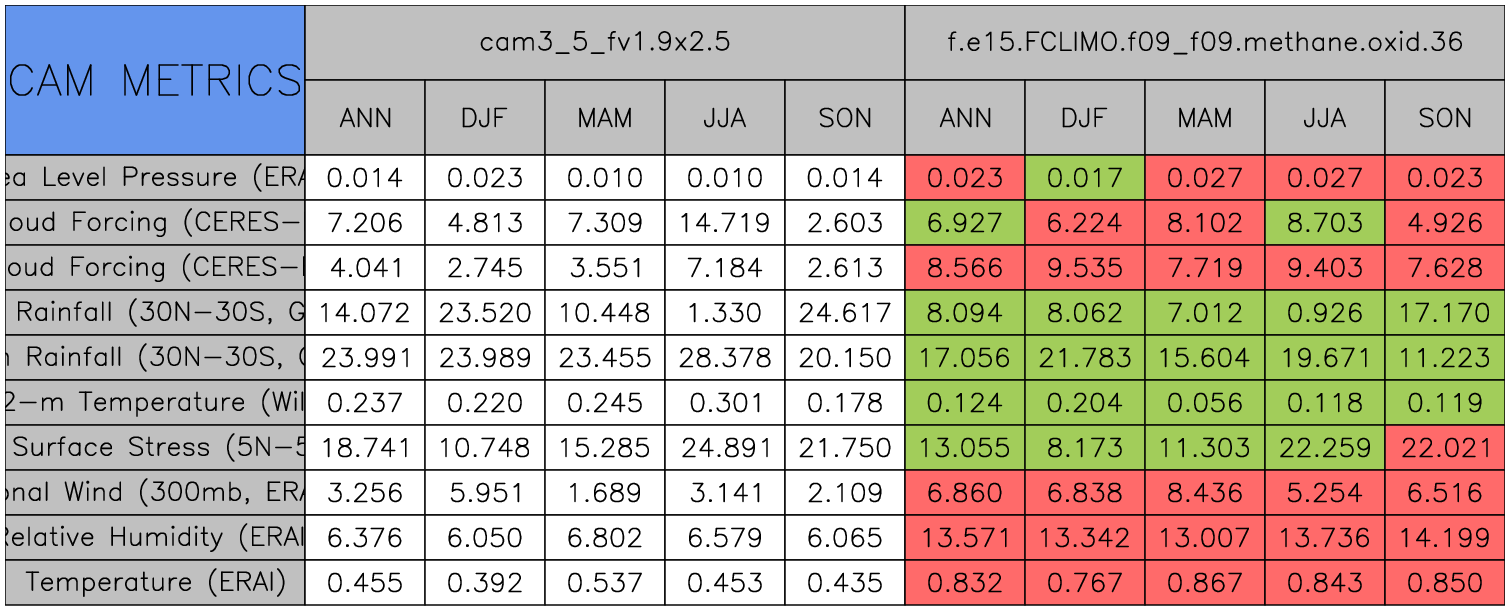
Task: Click the cell showing 14.719
Action: pos(725,222)
